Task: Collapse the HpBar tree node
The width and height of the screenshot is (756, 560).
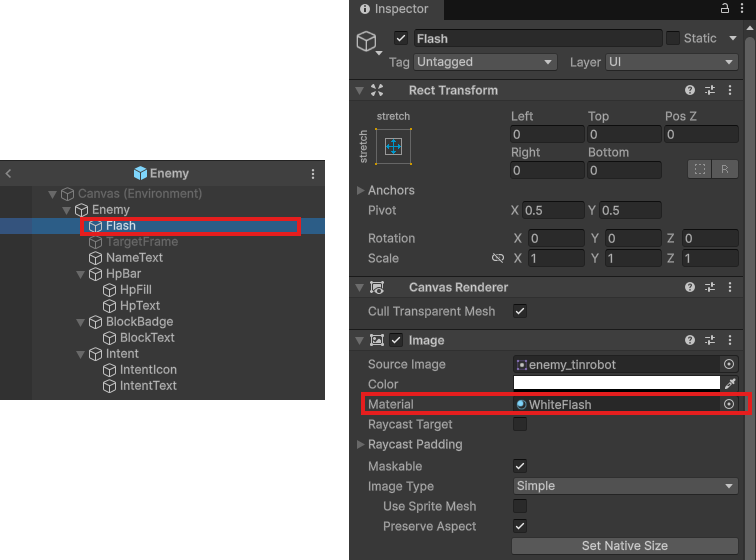Action: pyautogui.click(x=81, y=274)
